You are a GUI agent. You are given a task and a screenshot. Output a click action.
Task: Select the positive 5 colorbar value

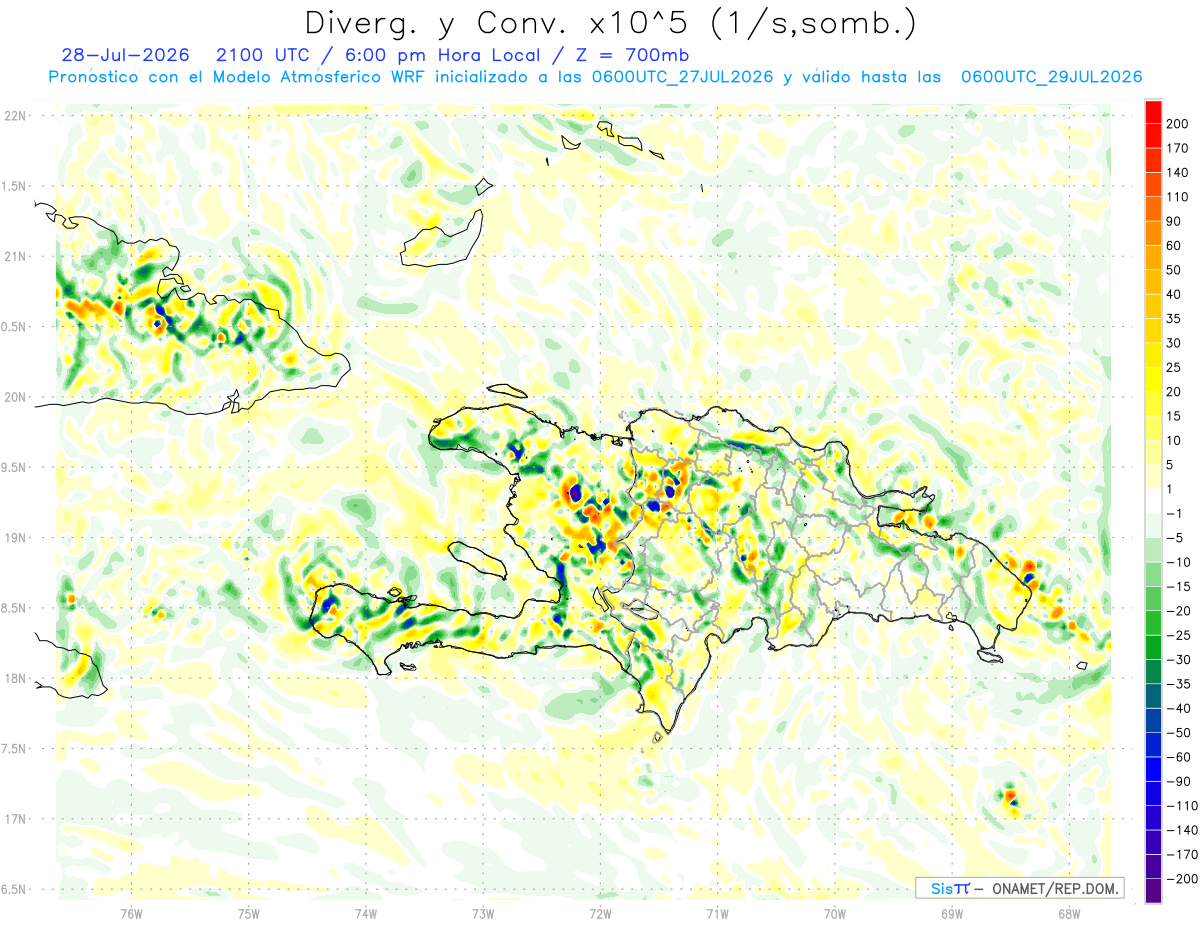pos(1170,466)
